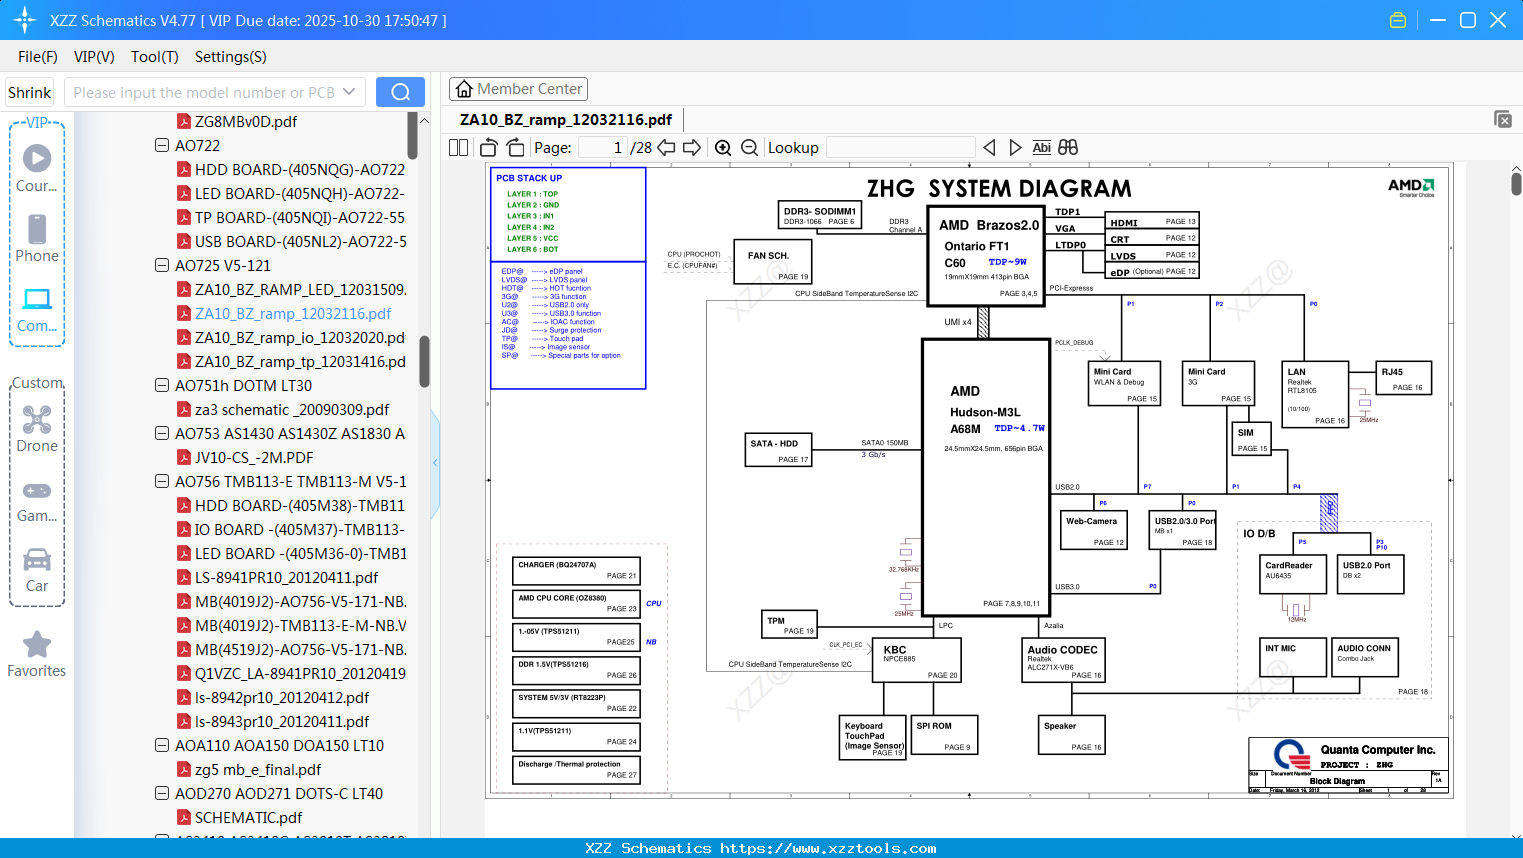Select the ZA10_BZ_ramp_12032116.pdf document tab
This screenshot has height=858, width=1523.
tap(566, 120)
